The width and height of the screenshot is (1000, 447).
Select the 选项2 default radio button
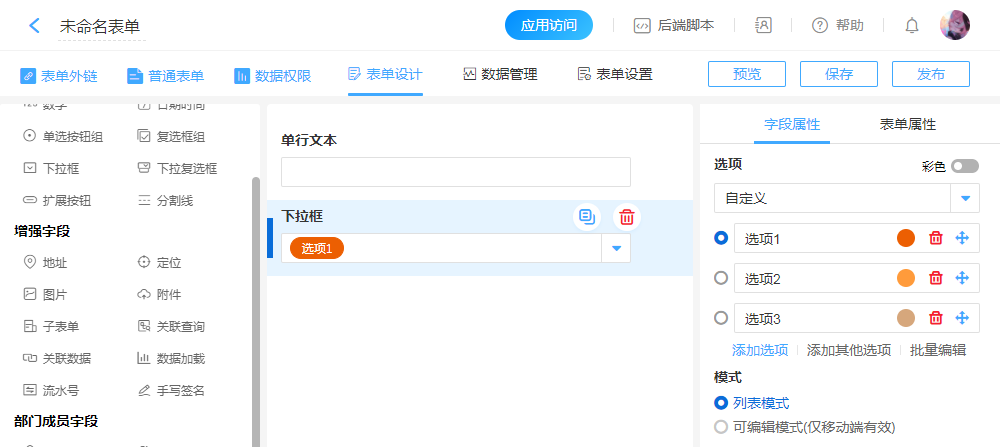pos(721,278)
